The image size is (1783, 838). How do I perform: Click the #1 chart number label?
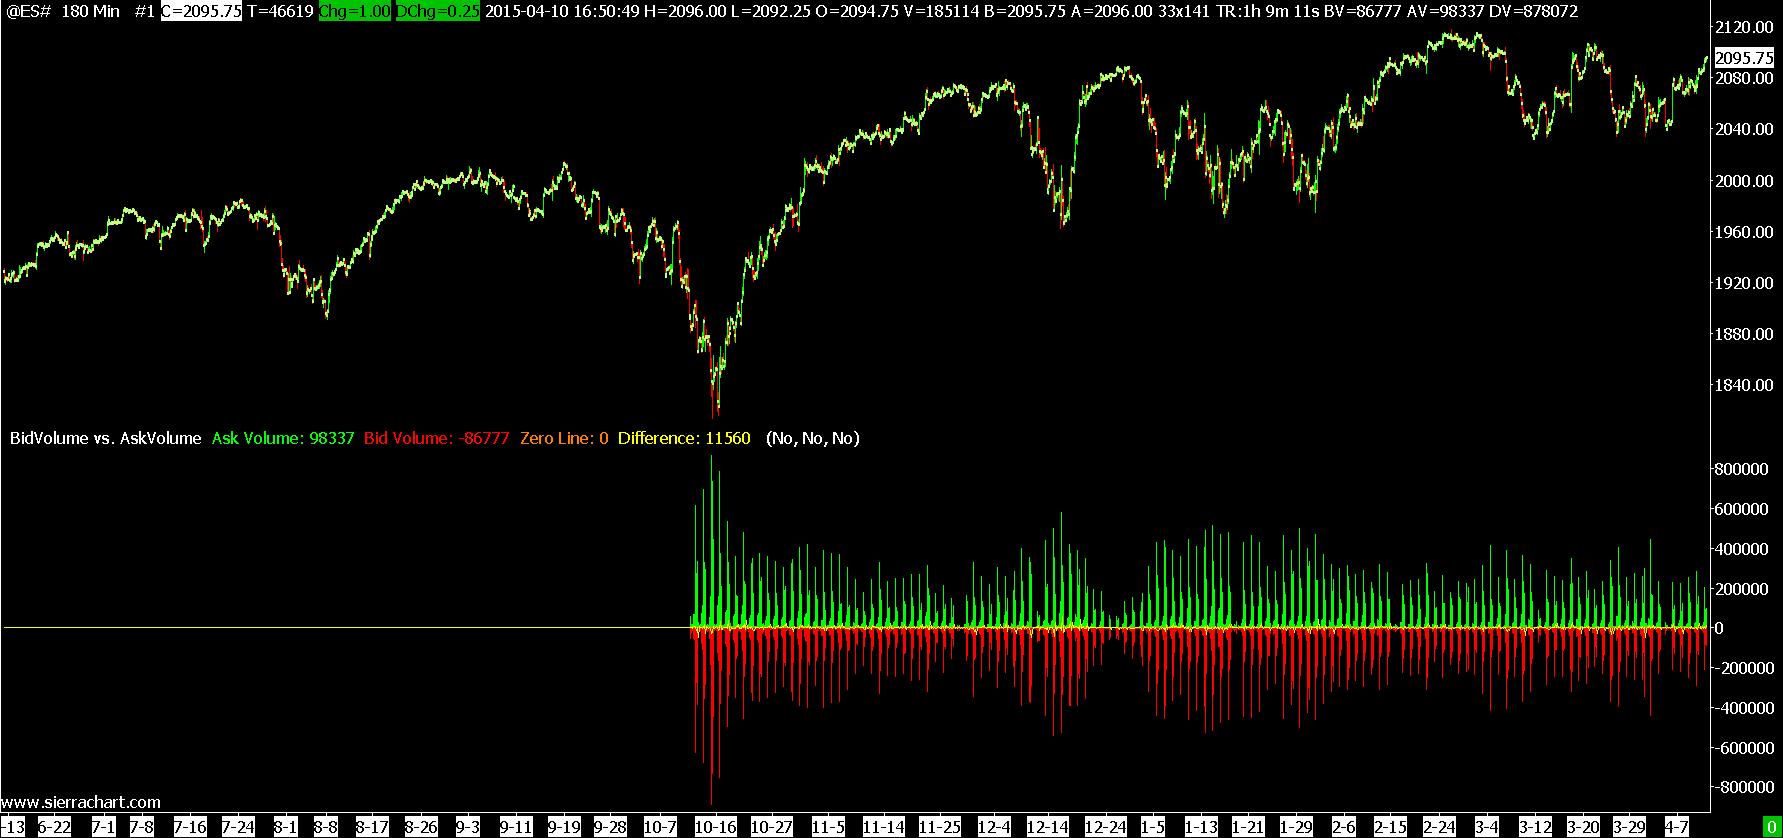click(144, 11)
